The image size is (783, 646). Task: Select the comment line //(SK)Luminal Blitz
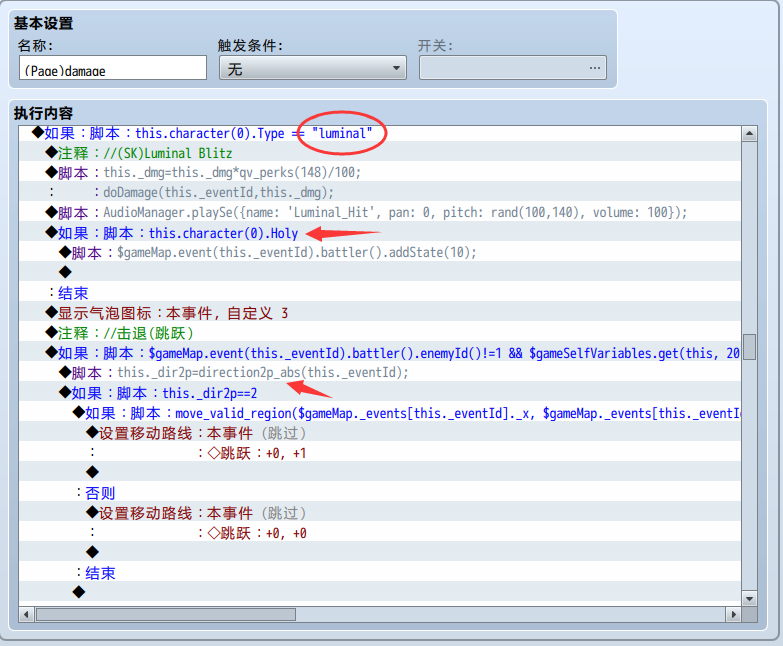coord(380,153)
